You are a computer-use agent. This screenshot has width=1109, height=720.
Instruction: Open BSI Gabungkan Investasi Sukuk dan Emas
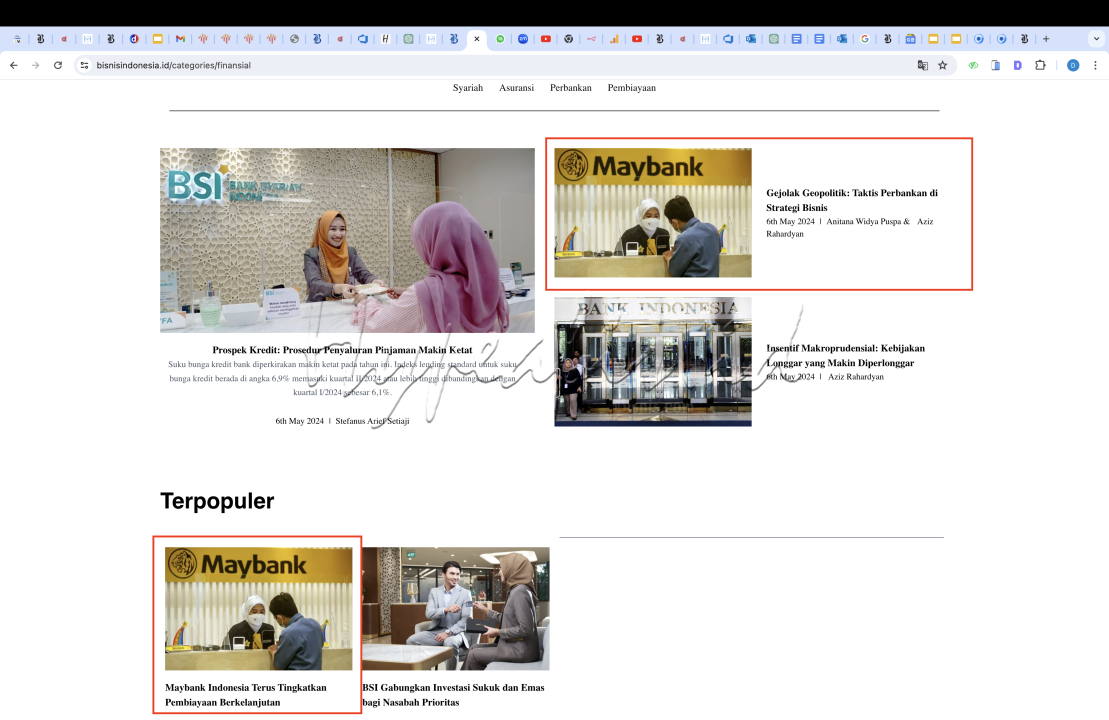(x=453, y=695)
